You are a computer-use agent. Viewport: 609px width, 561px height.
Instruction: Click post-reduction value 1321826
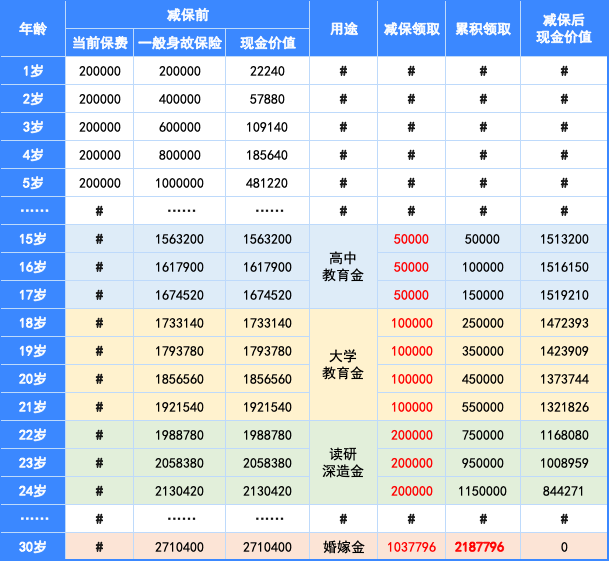click(x=564, y=407)
